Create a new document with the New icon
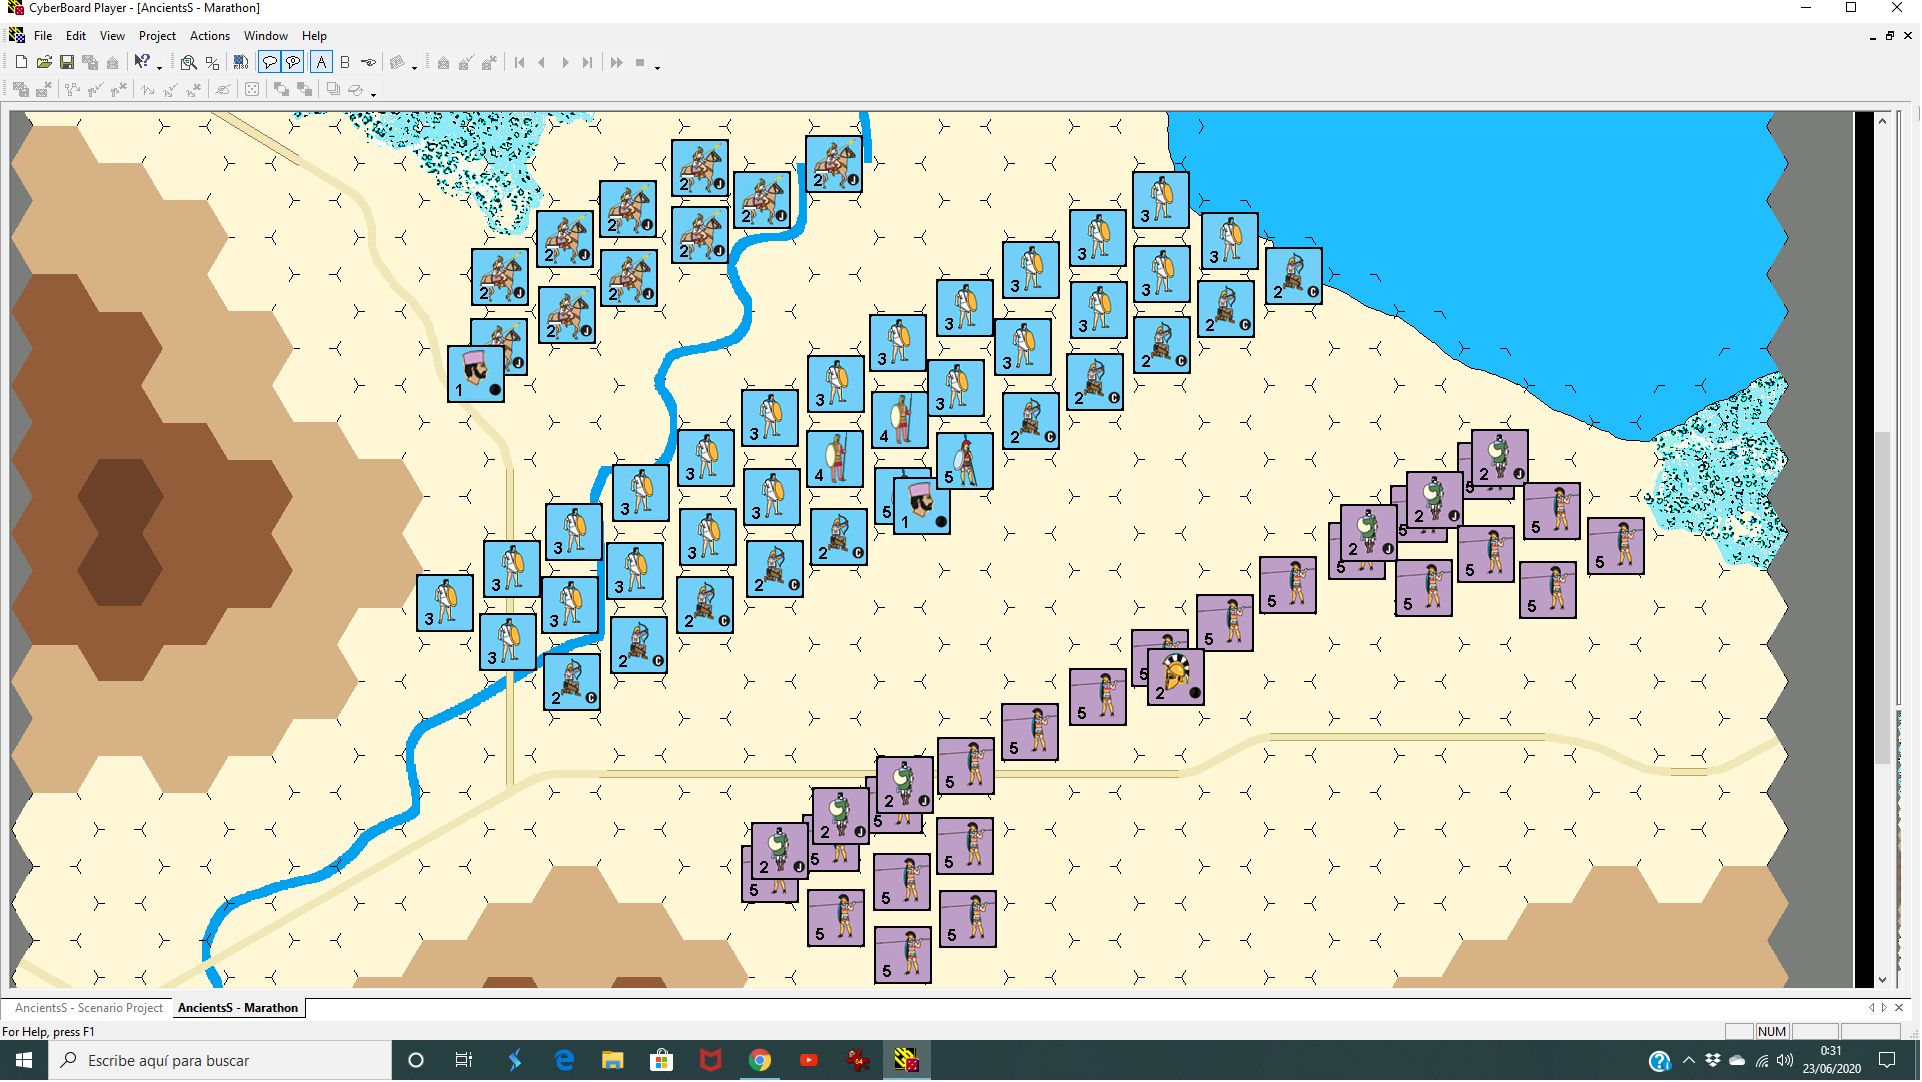The height and width of the screenshot is (1082, 1922). 21,62
